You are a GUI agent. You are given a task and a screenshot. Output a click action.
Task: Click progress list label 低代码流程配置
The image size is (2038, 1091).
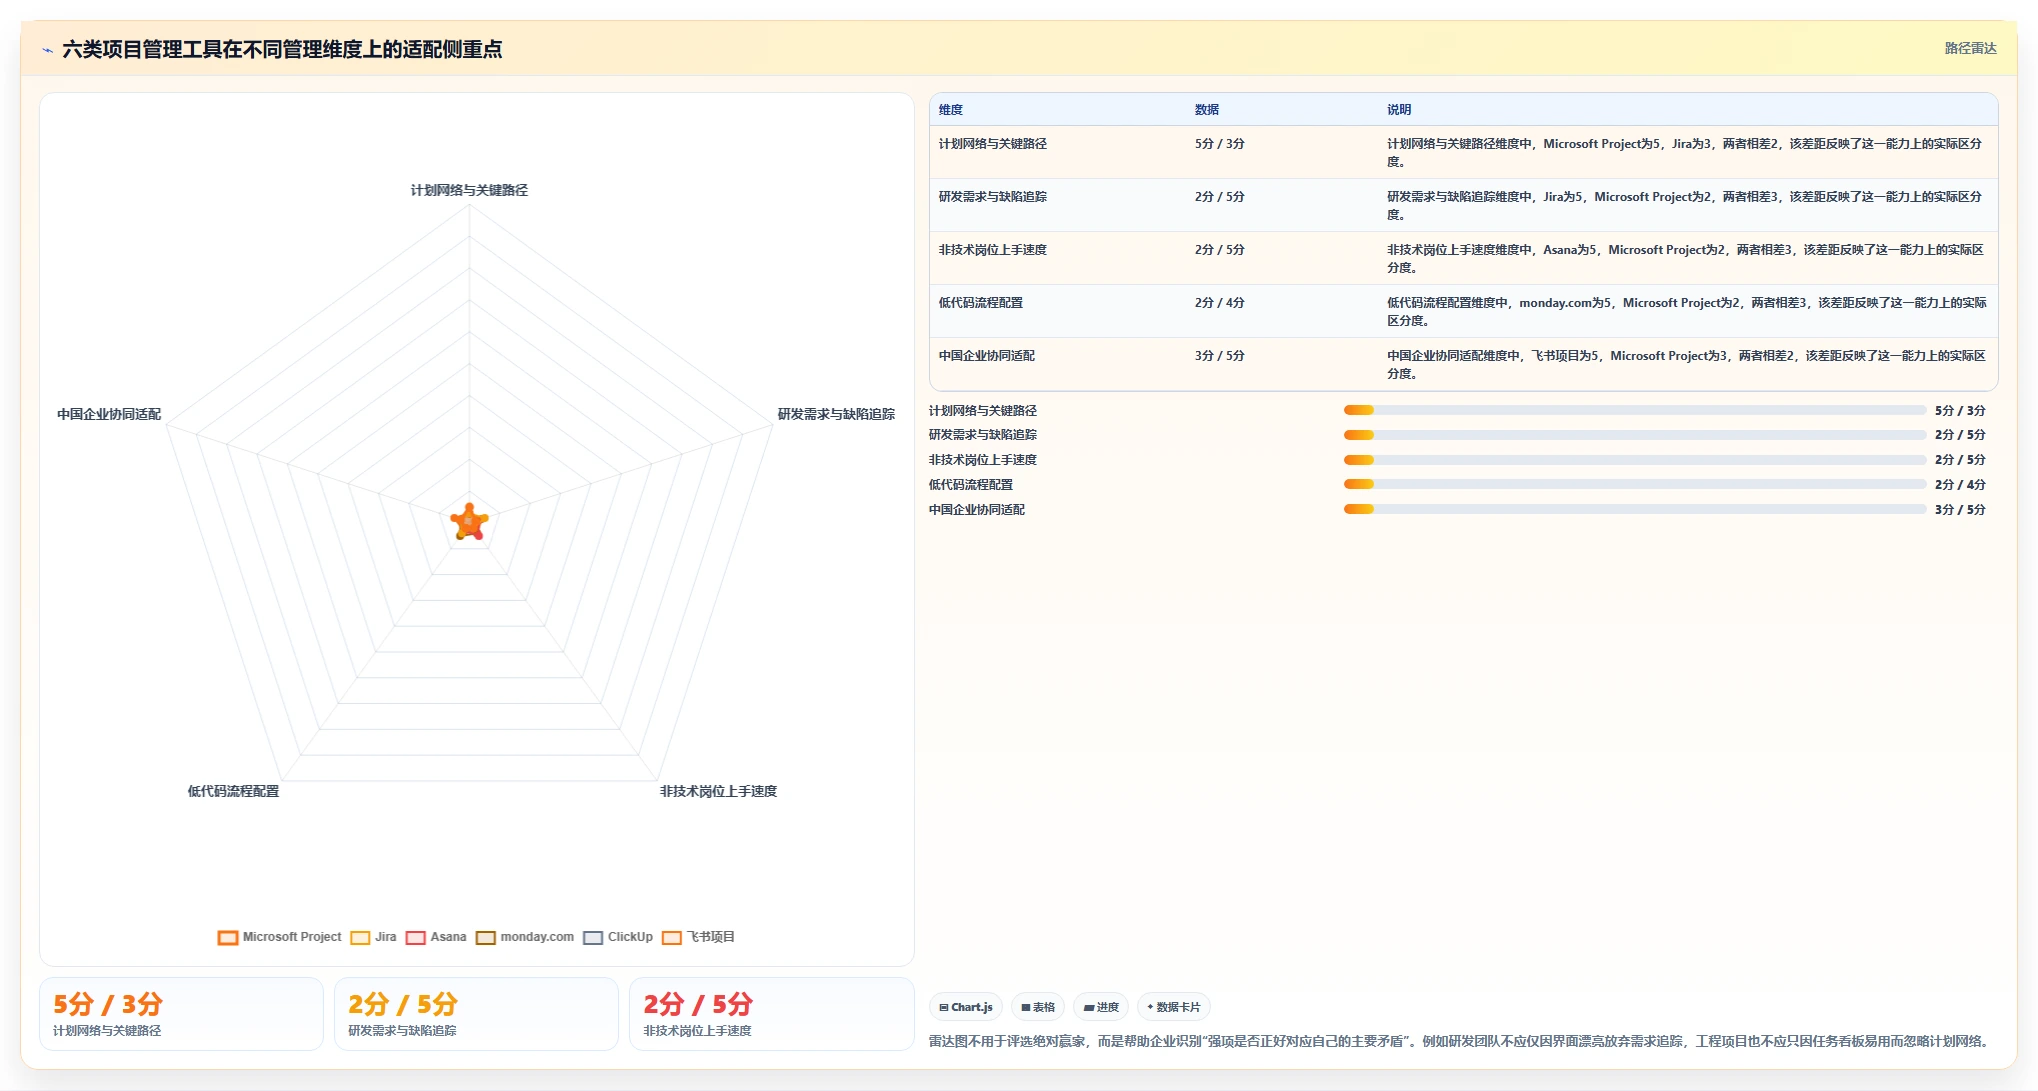pos(971,485)
